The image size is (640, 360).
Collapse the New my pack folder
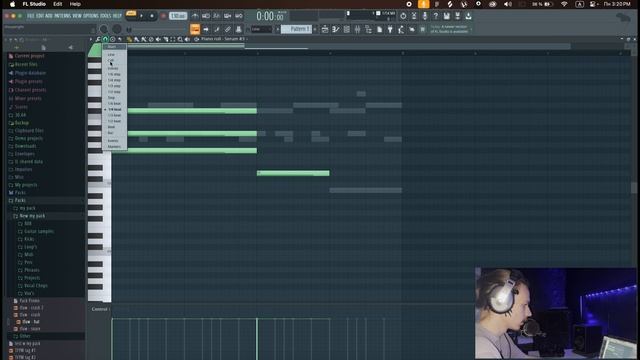[x=32, y=216]
